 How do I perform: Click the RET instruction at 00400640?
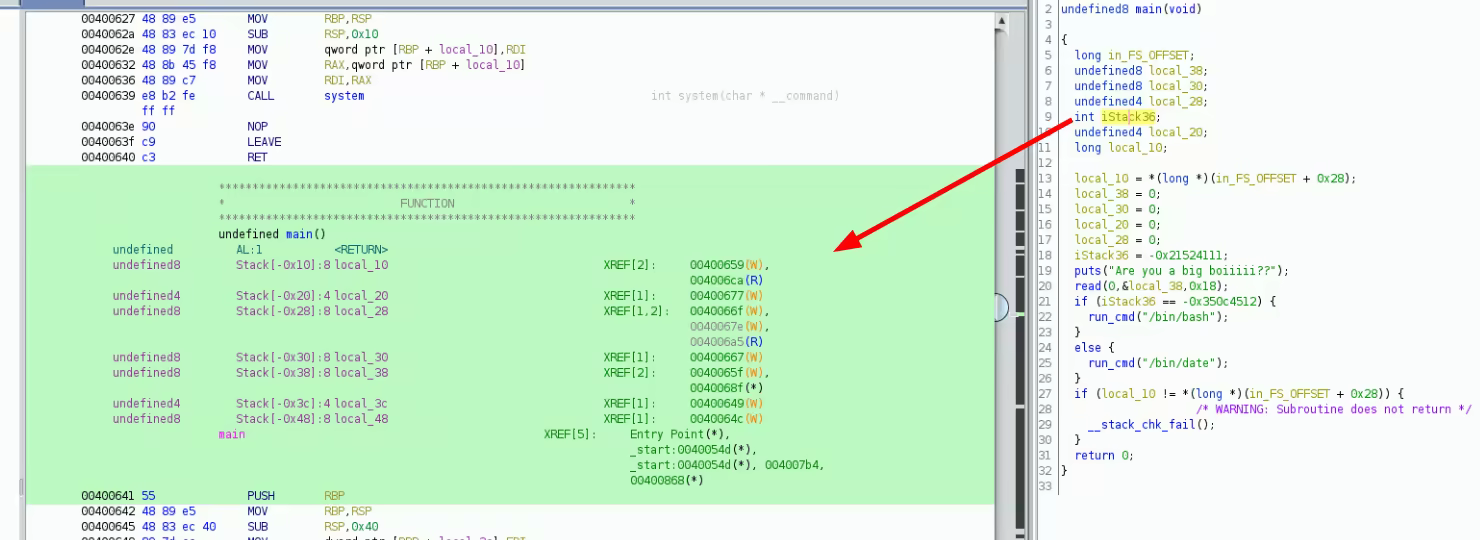(x=257, y=157)
